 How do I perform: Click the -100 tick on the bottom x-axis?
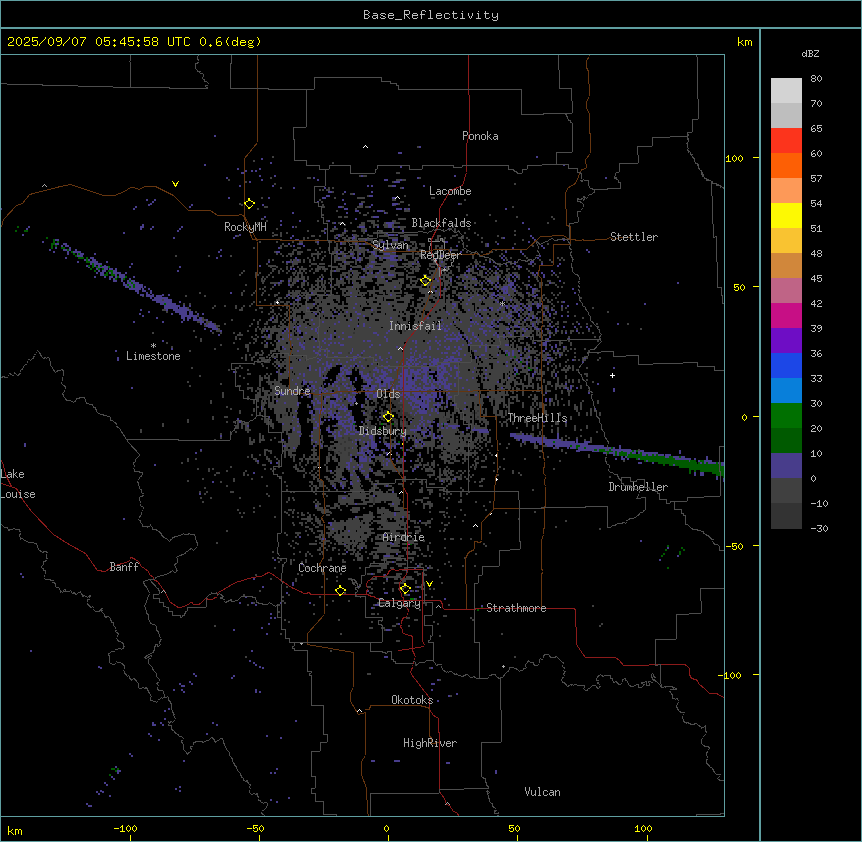[126, 828]
